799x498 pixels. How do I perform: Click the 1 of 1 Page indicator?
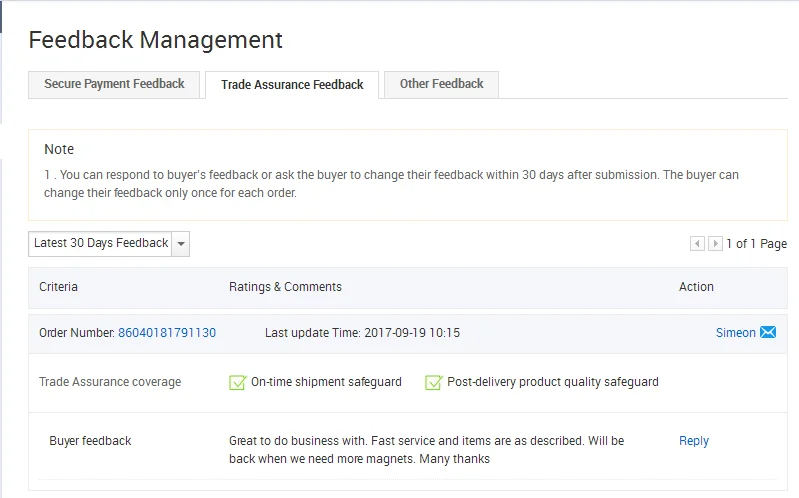(x=756, y=244)
